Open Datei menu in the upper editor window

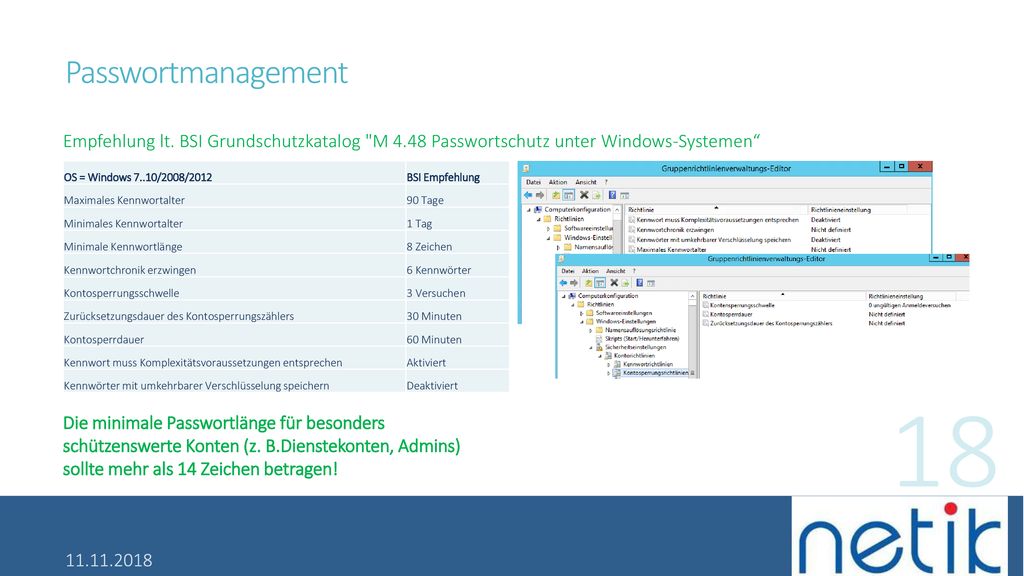point(534,182)
